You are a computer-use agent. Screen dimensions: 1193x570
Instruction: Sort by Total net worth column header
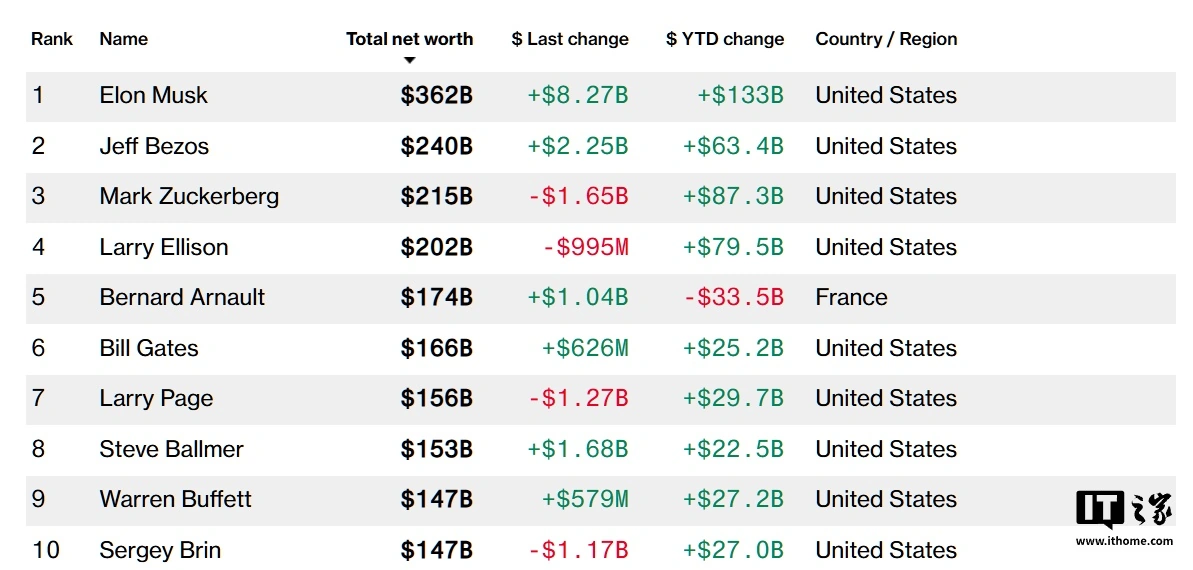pos(409,39)
